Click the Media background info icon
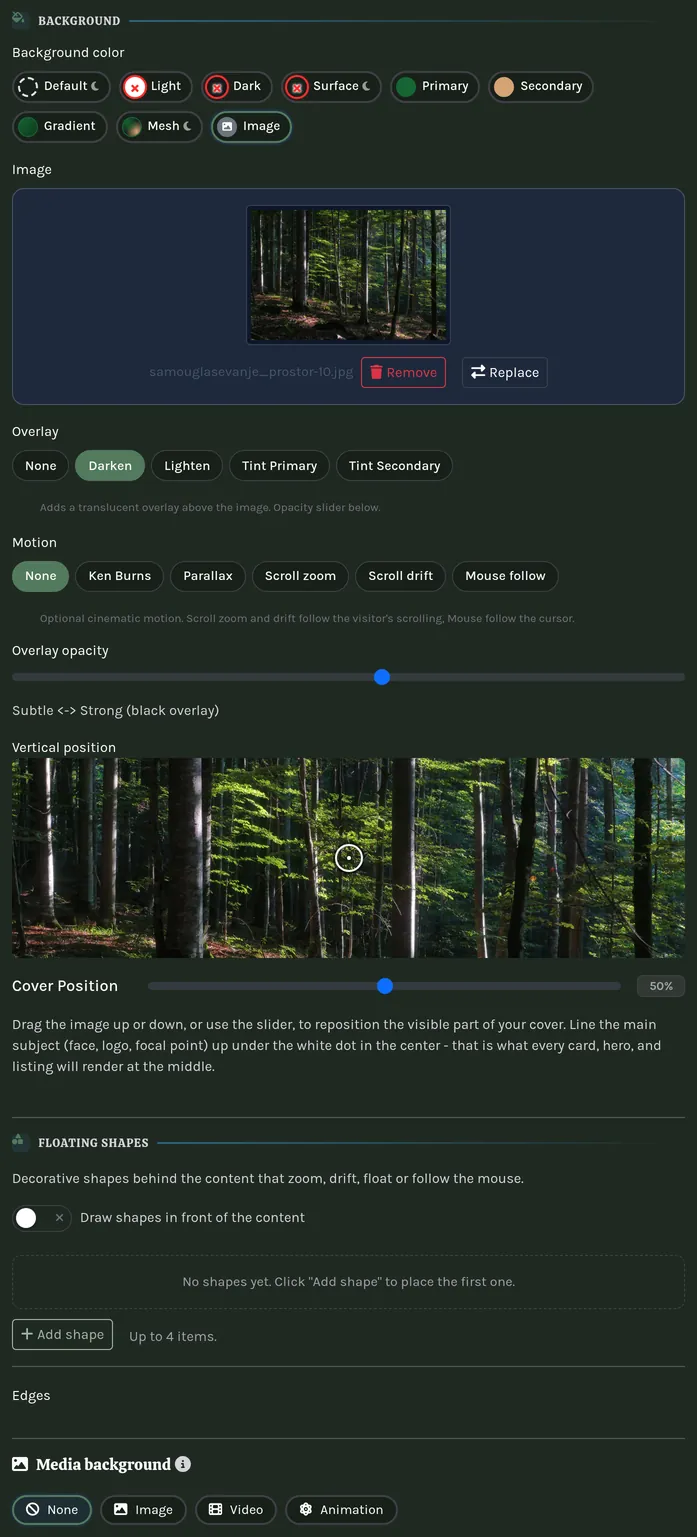 point(183,1464)
